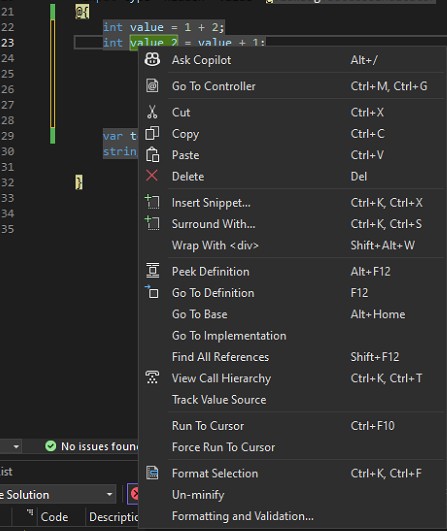
Task: Click the Cut scissors icon
Action: pos(152,112)
